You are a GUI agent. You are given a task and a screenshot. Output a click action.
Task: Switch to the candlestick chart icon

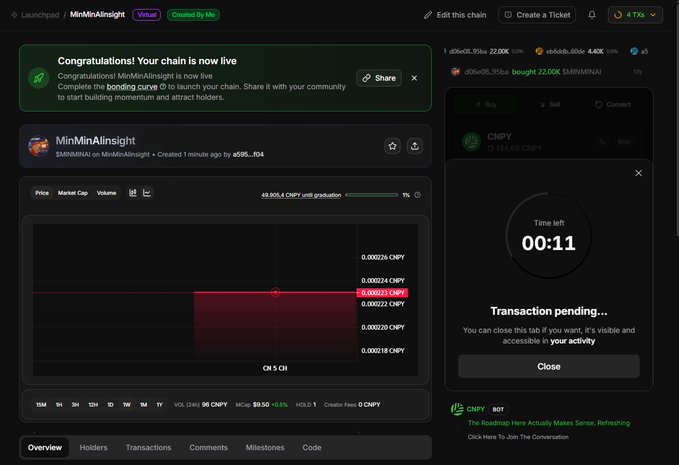tap(133, 193)
